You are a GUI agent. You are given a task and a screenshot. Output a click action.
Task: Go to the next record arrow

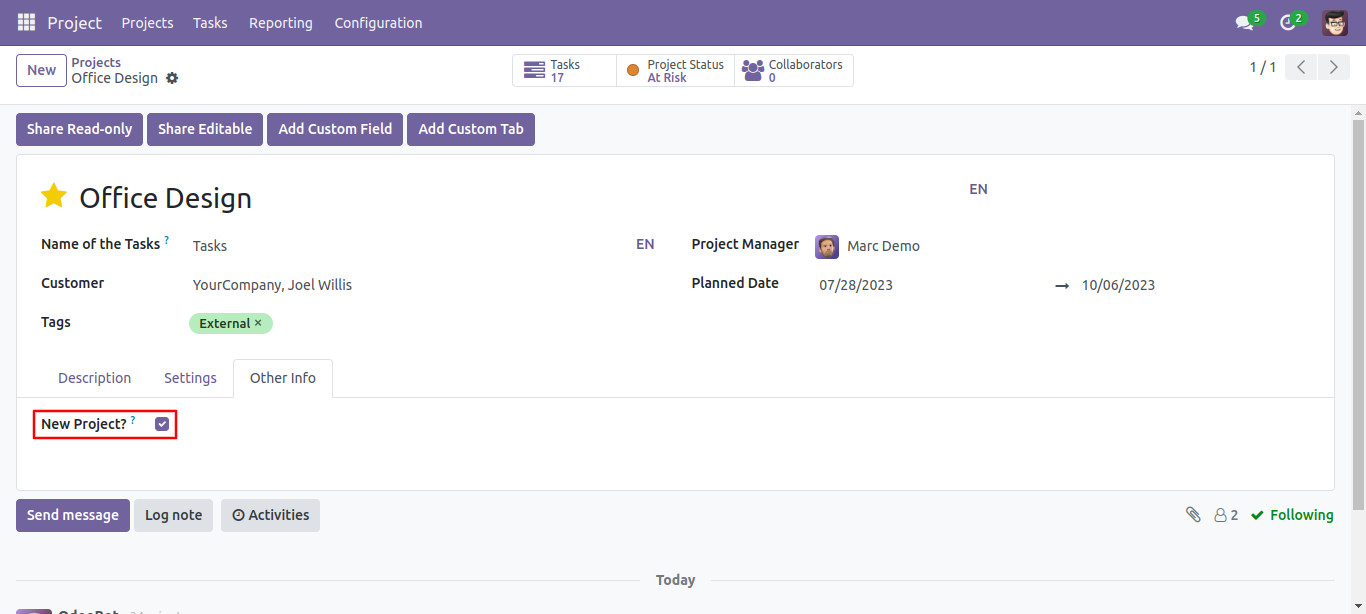coord(1333,68)
